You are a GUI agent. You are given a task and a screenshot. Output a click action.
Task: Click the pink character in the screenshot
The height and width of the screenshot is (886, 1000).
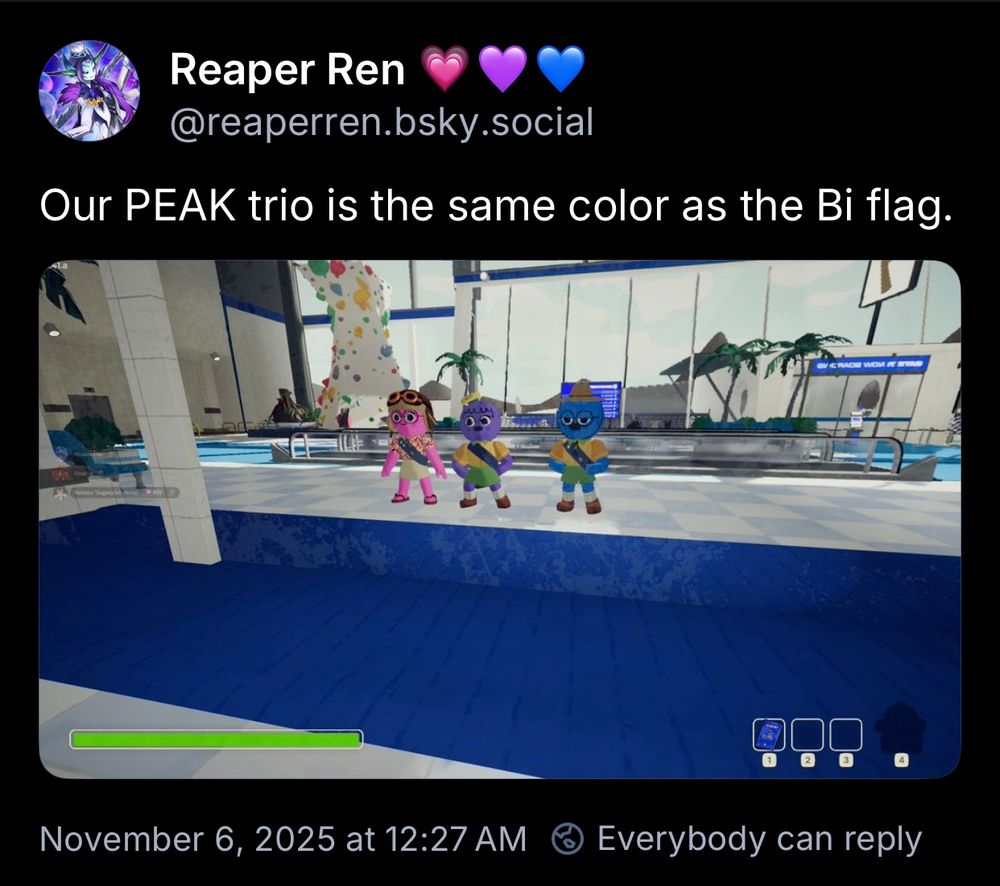[413, 447]
